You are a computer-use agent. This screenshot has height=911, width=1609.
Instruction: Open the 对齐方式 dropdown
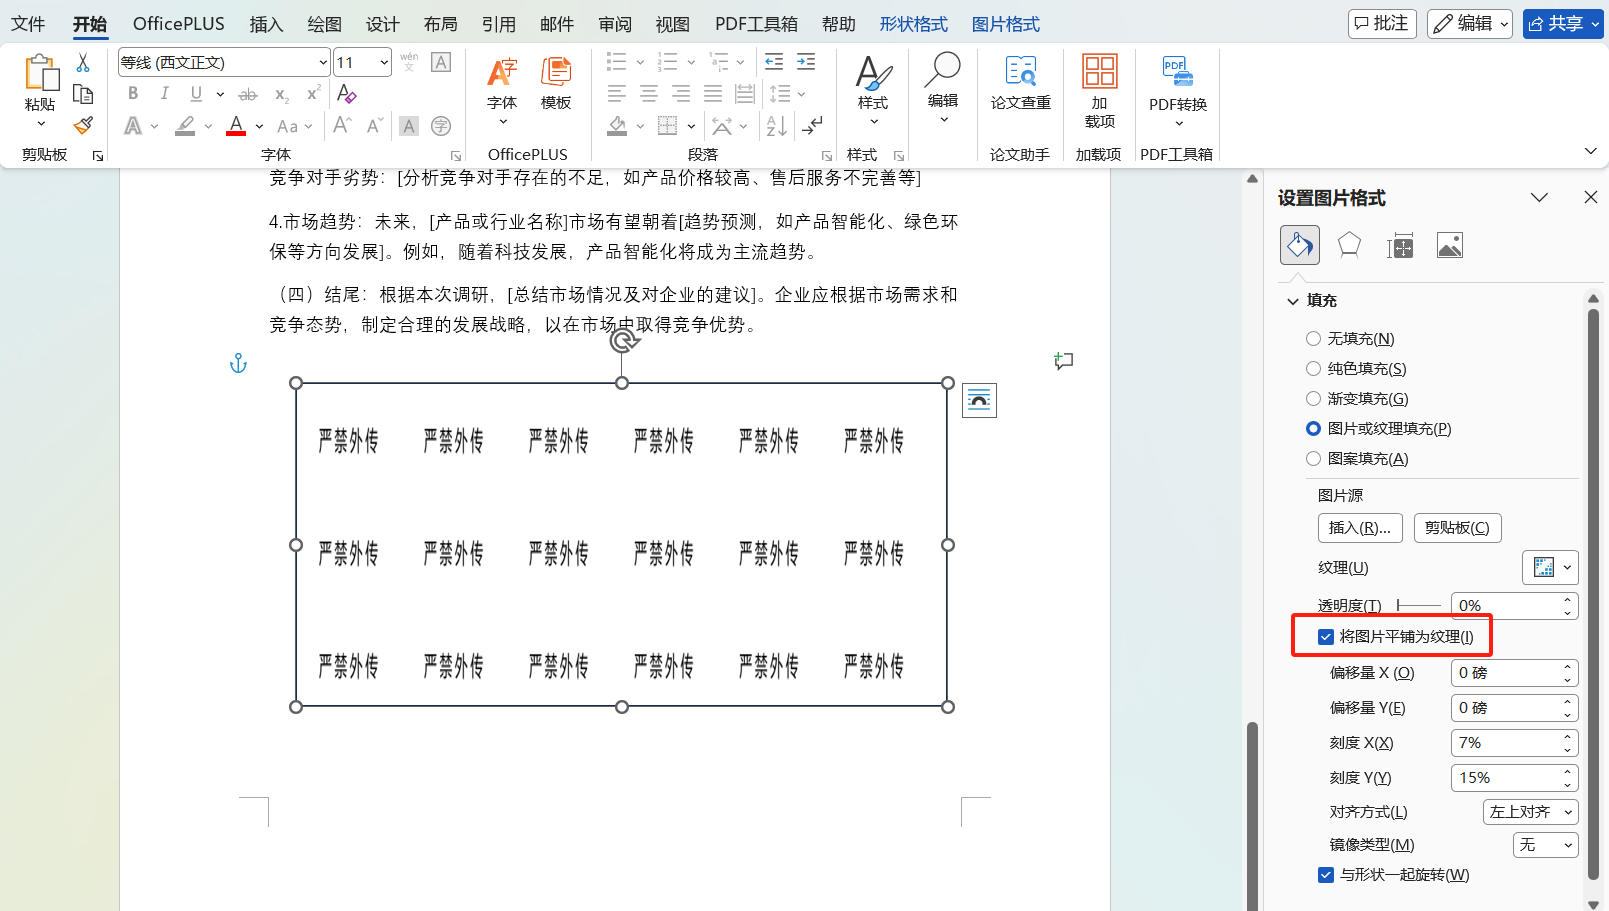[x=1530, y=811]
